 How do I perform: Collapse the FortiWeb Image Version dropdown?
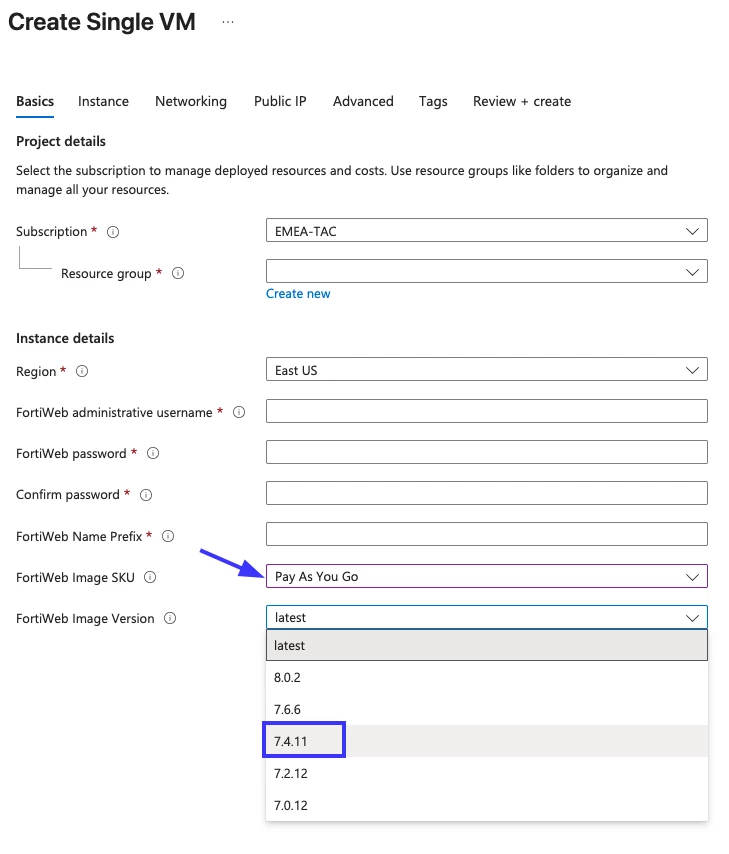click(x=487, y=617)
